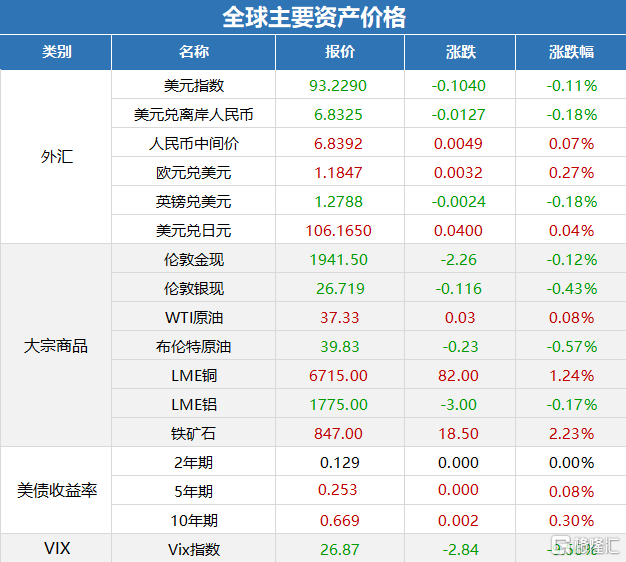
Task: Click the change value 0.0032
Action: click(x=458, y=173)
